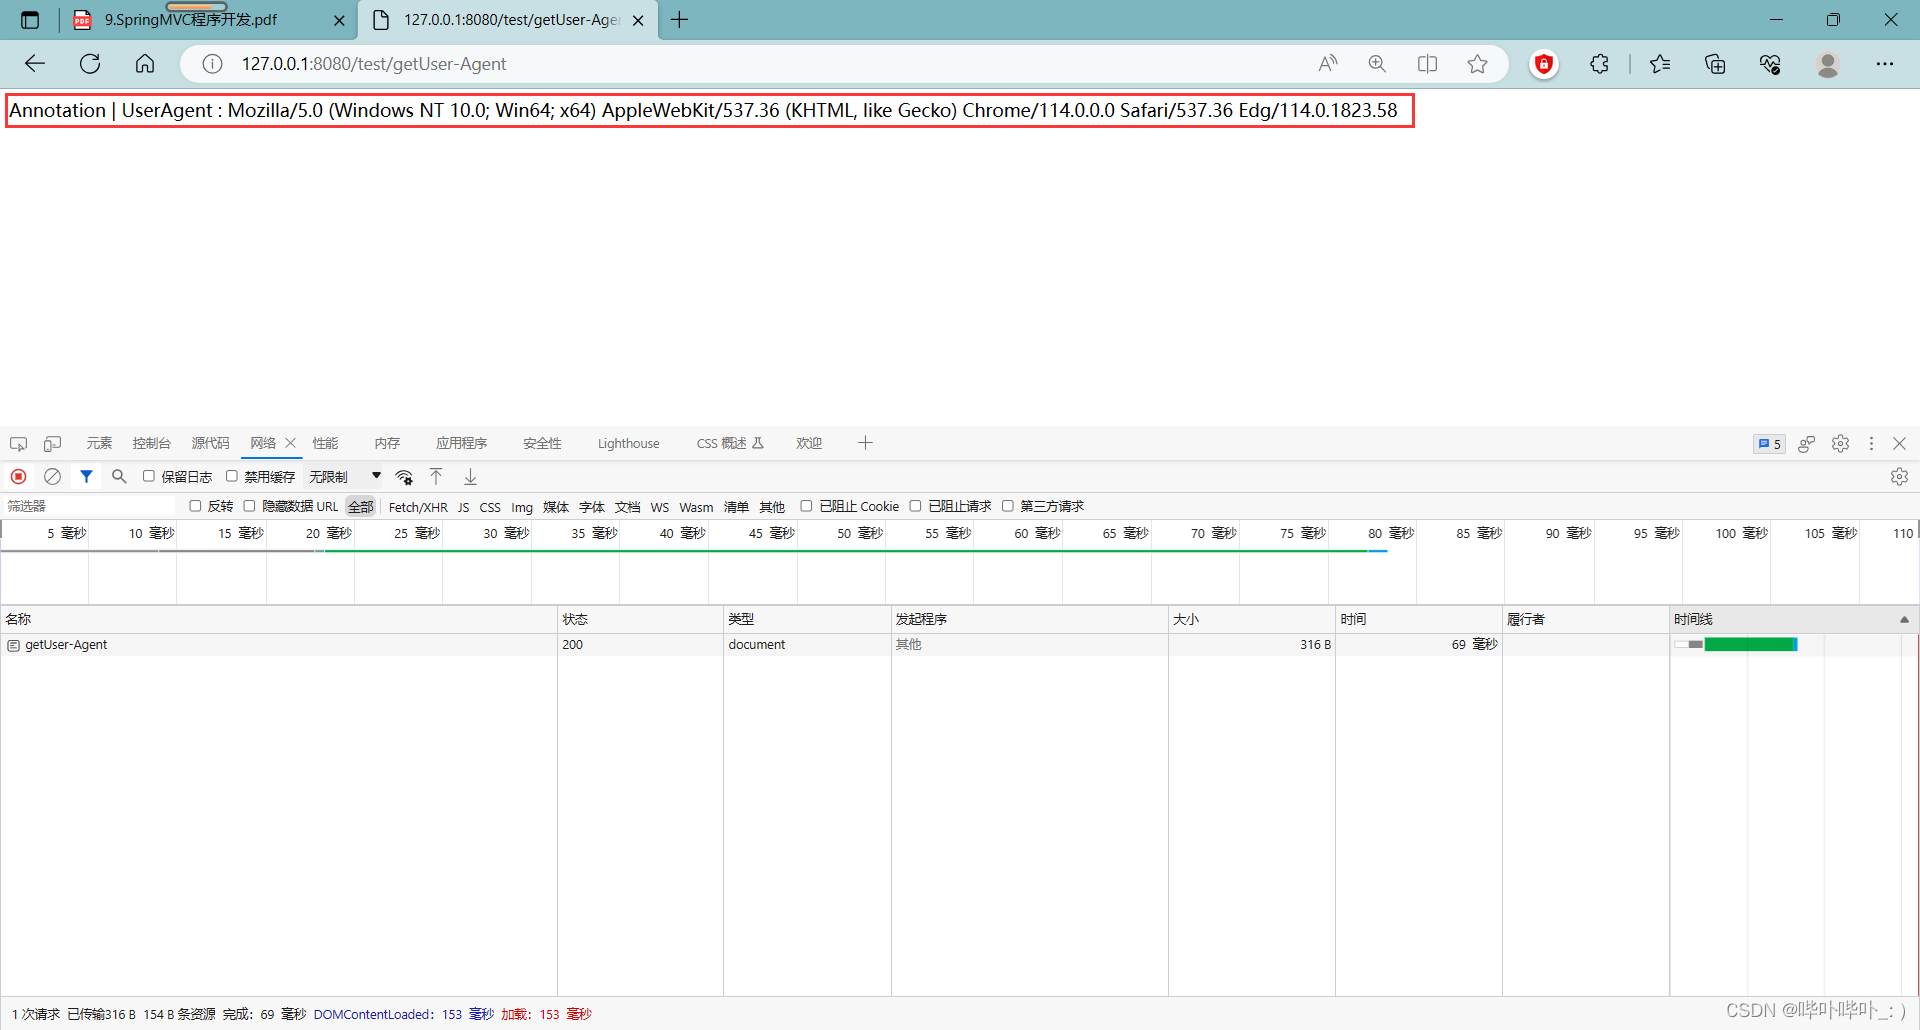The height and width of the screenshot is (1030, 1920).
Task: Close the 9.SpringMVC pdf tab
Action: 339,20
